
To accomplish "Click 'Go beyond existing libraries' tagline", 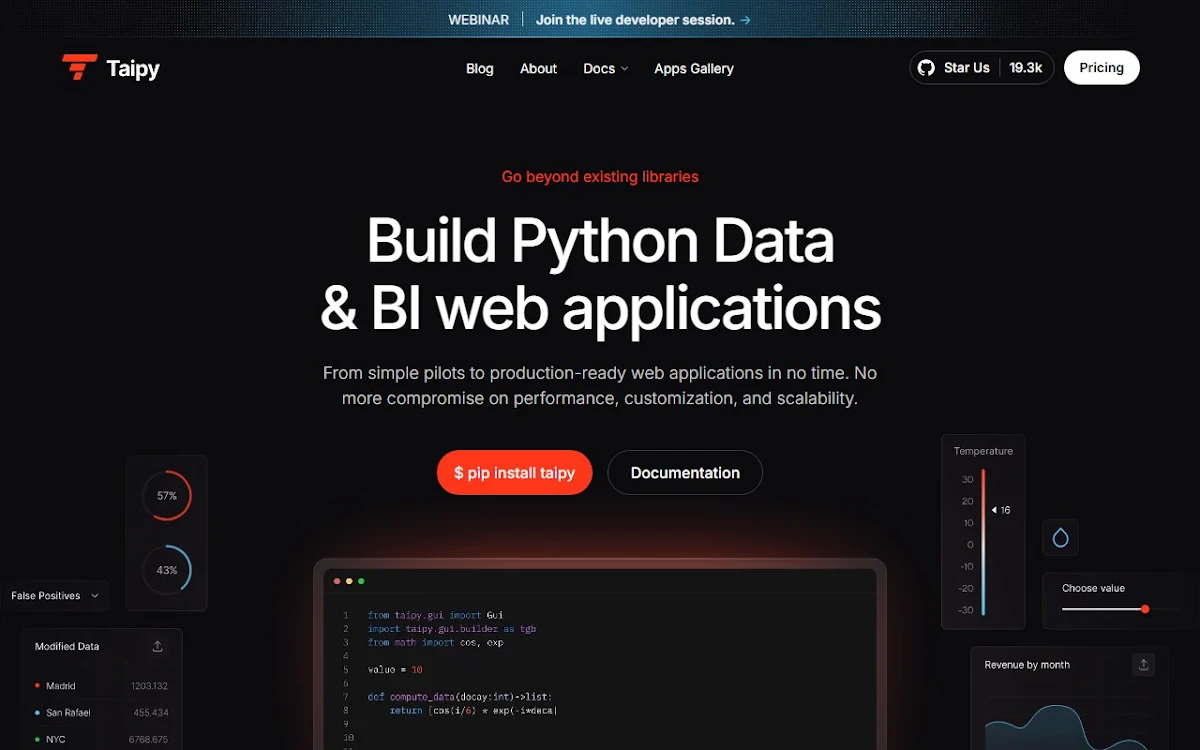I will pos(600,177).
